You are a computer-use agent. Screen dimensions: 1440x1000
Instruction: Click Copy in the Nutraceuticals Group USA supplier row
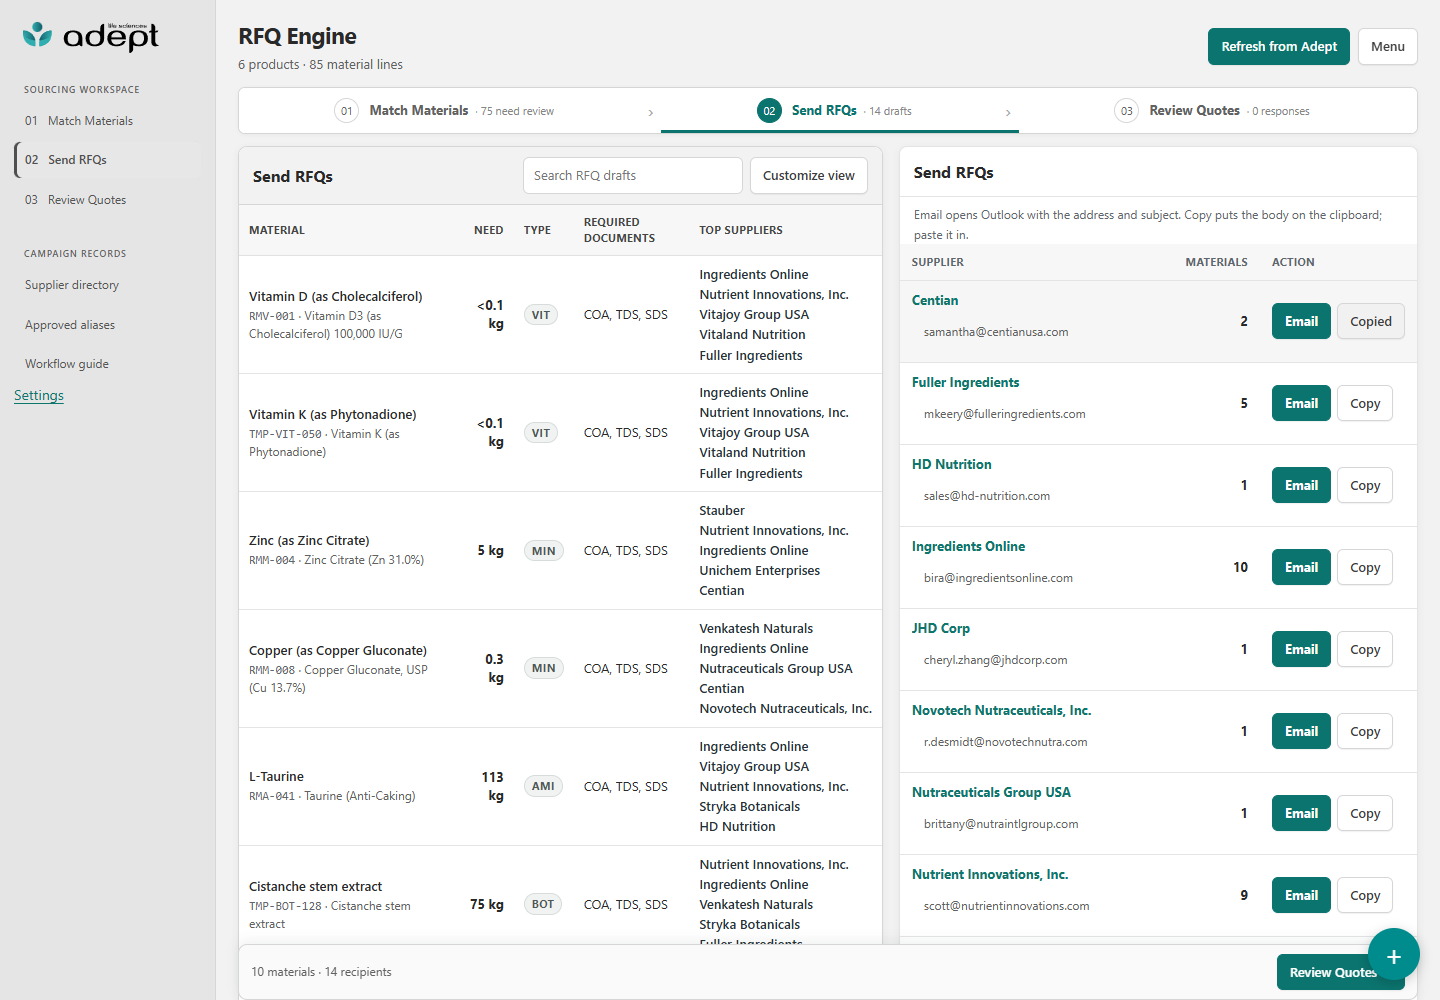pyautogui.click(x=1365, y=813)
